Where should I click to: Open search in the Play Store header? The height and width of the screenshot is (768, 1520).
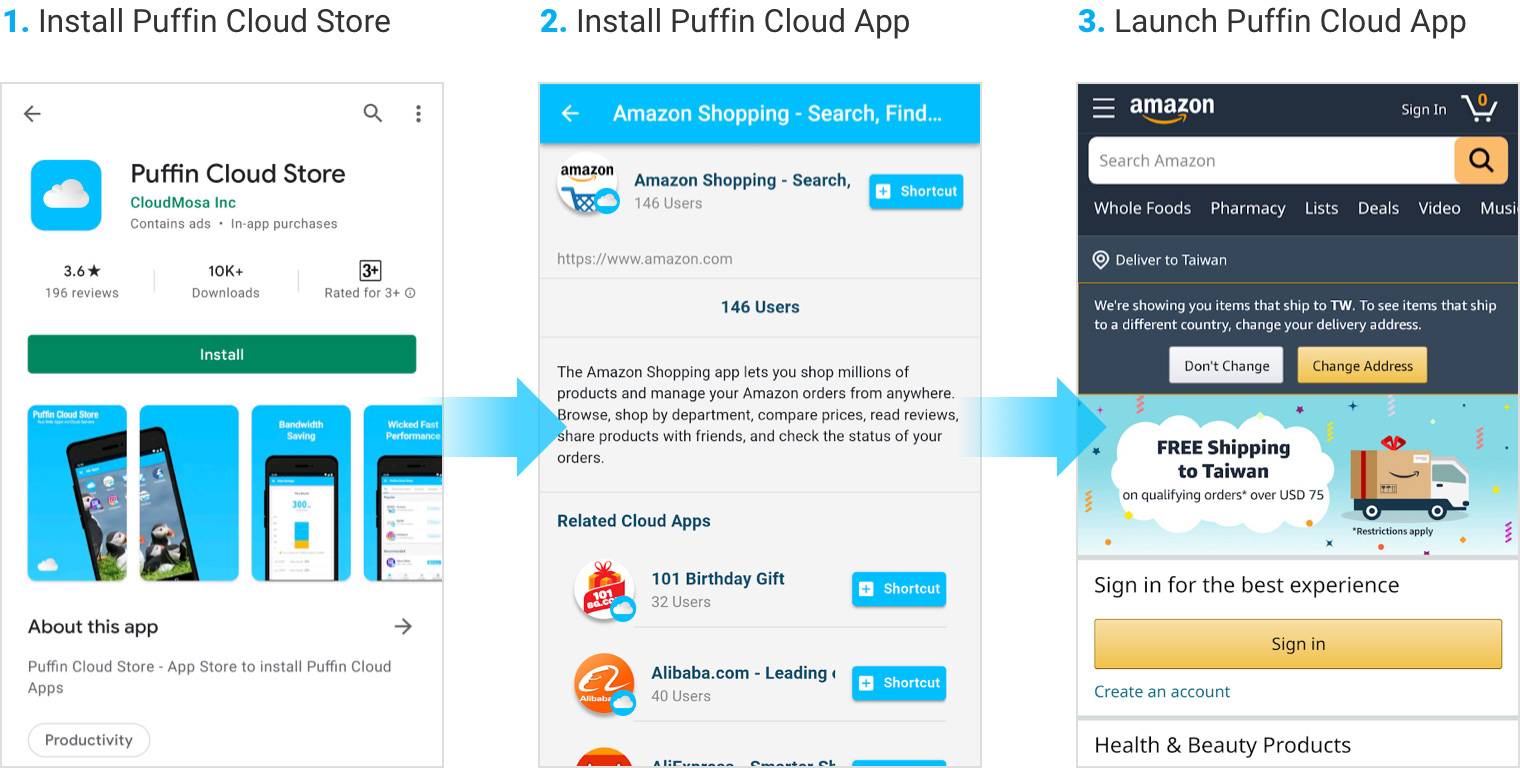tap(373, 114)
